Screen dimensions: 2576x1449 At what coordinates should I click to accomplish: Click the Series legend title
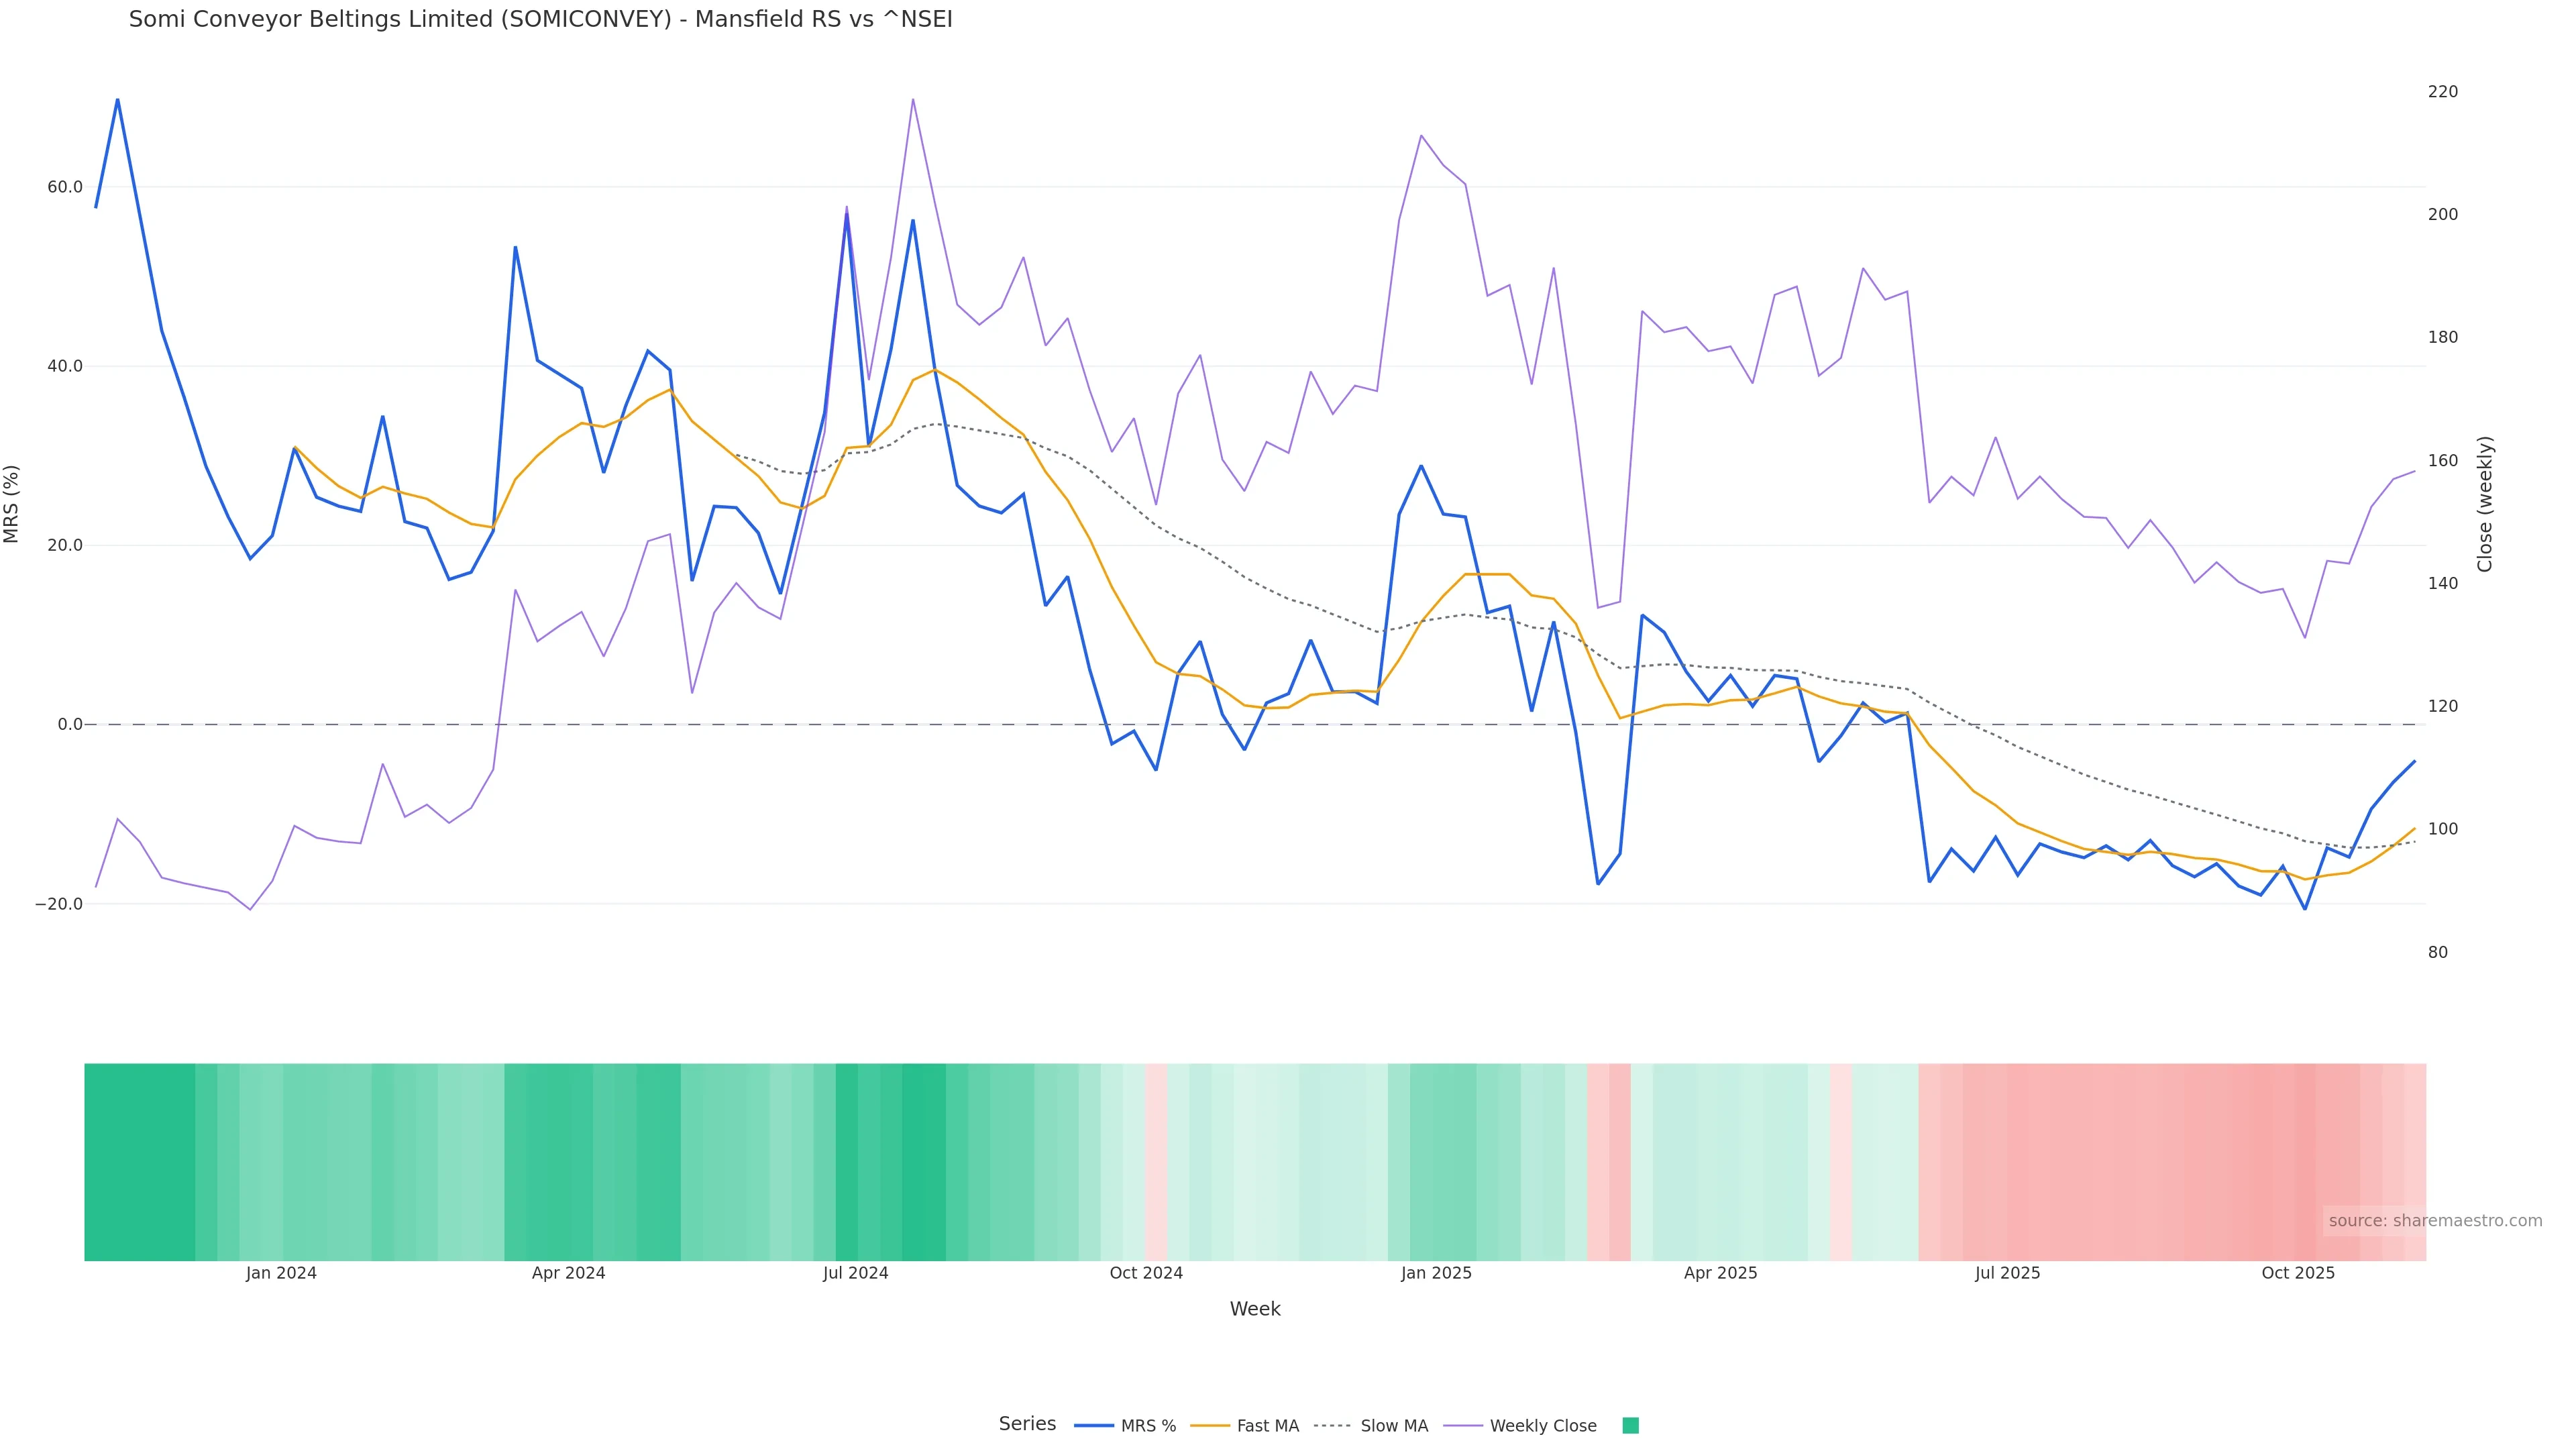pos(1027,1424)
